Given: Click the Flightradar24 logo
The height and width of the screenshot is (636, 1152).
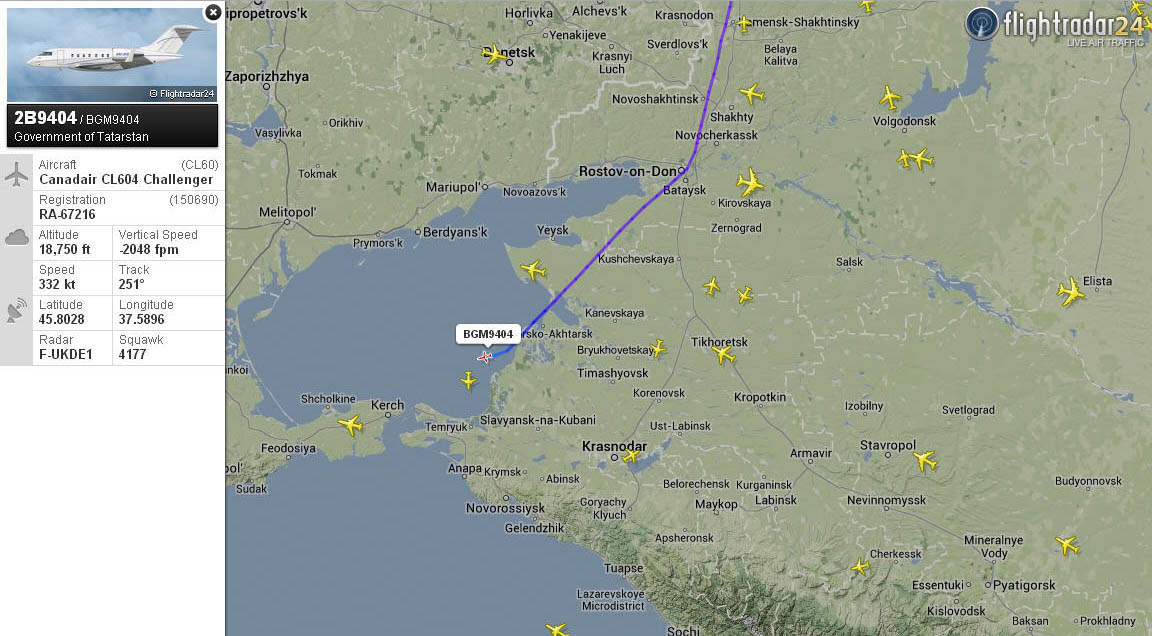Looking at the screenshot, I should [x=1055, y=26].
